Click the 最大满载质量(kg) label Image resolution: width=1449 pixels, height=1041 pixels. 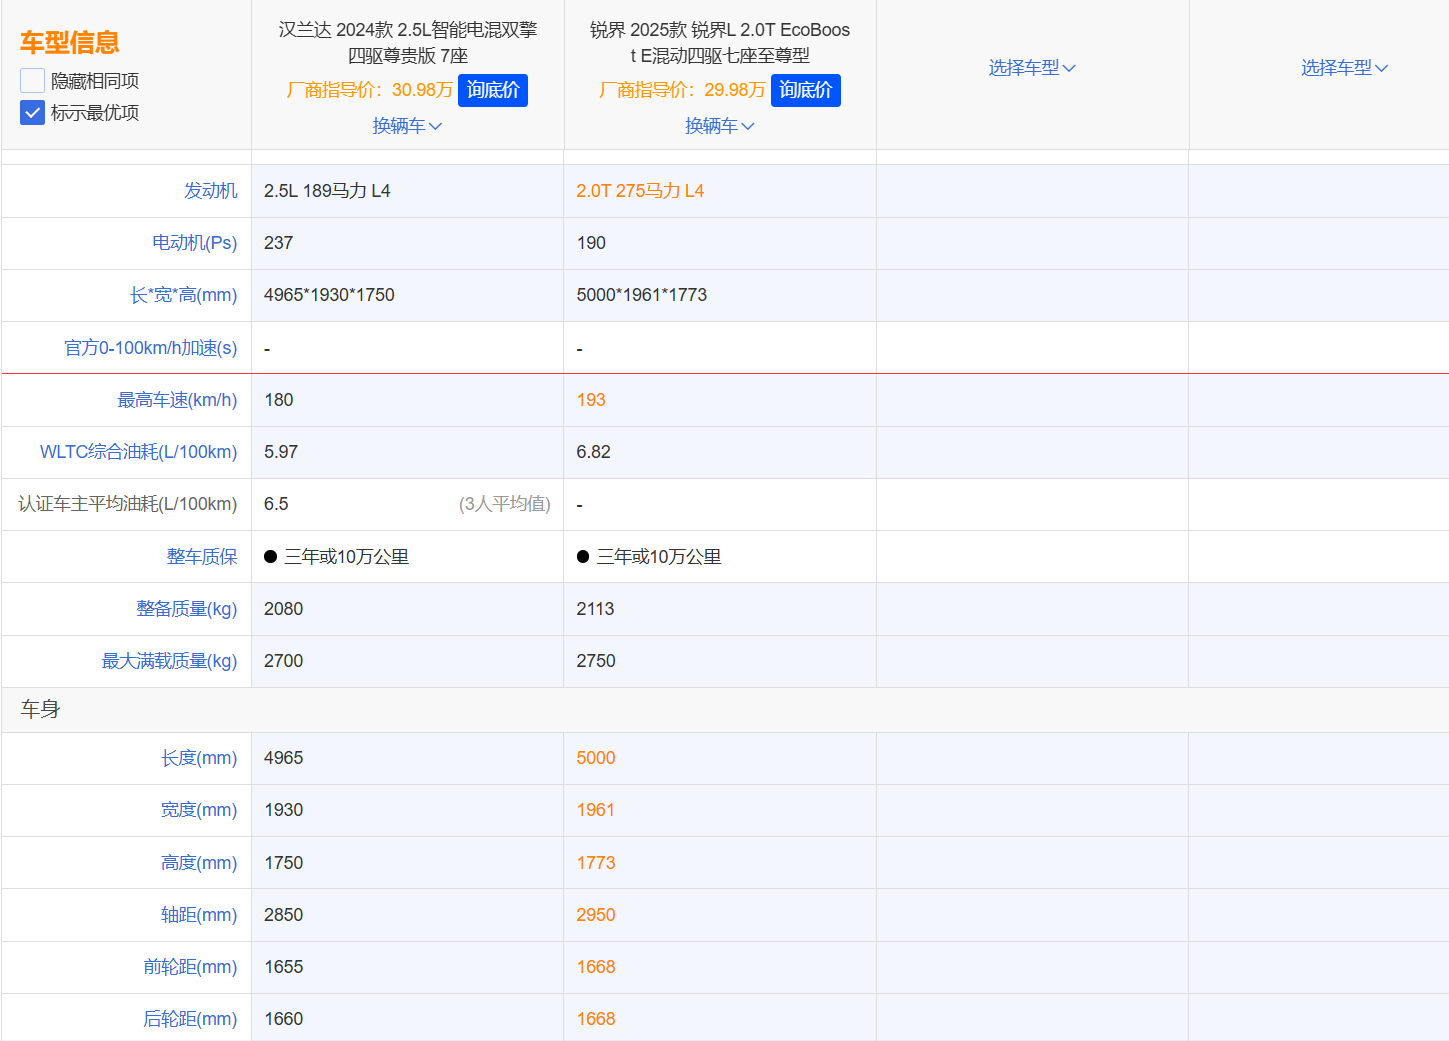coord(170,661)
